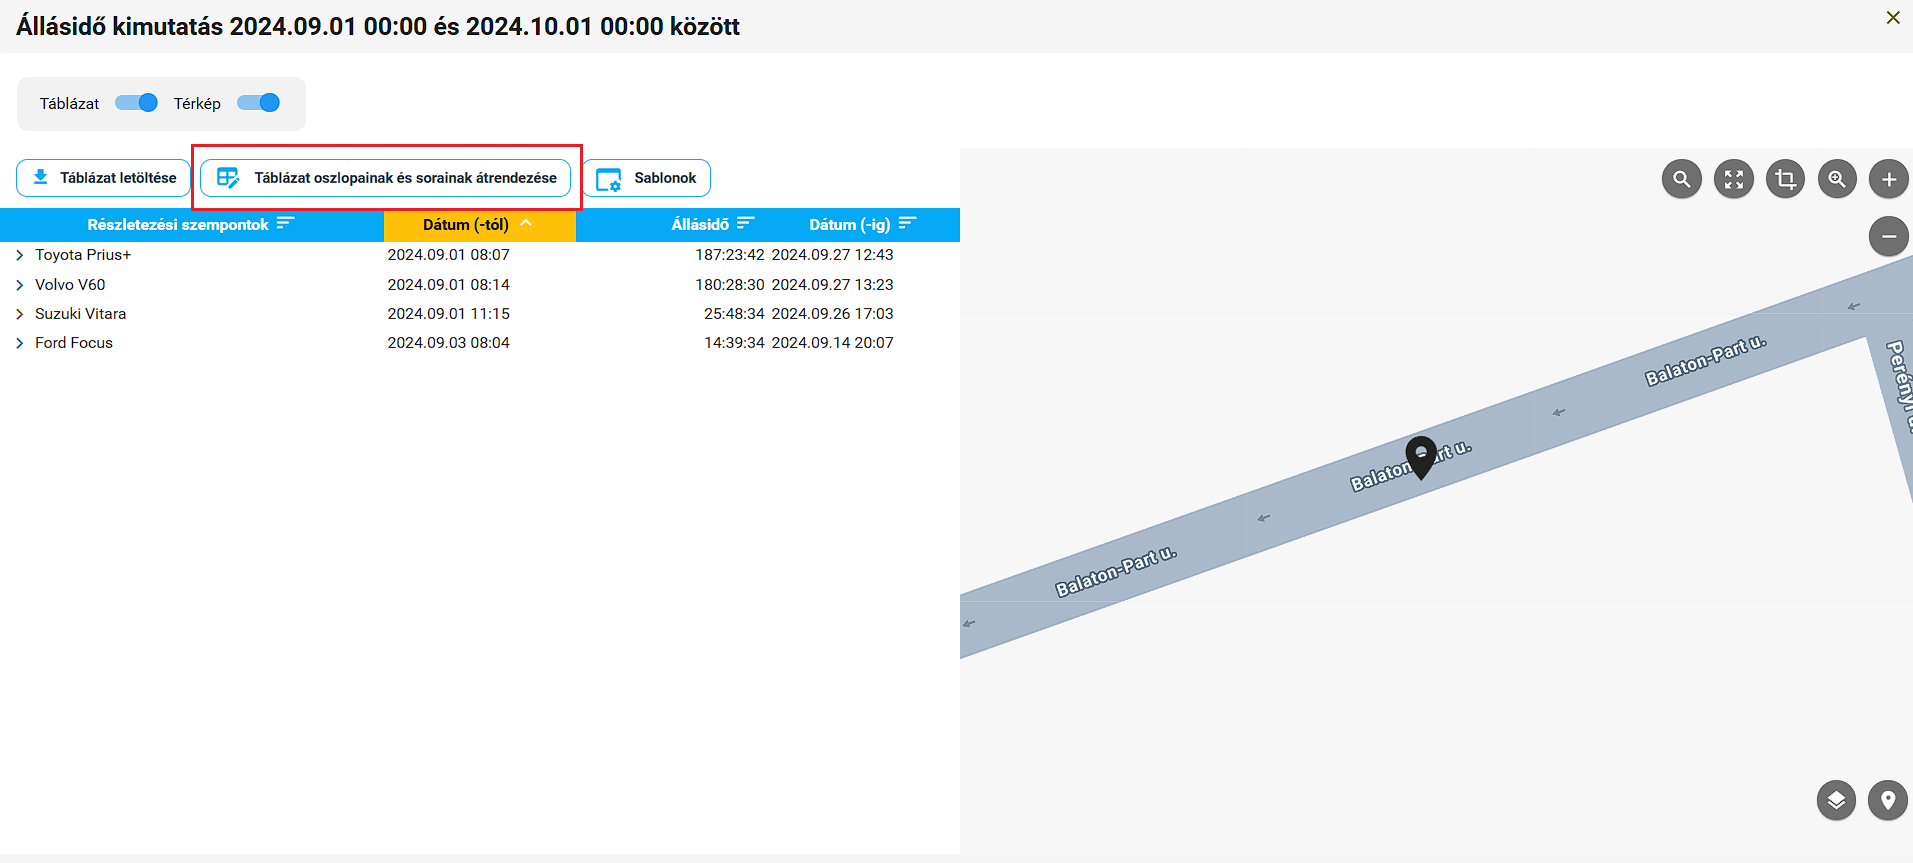This screenshot has height=863, width=1913.
Task: Click the map search magnifier icon
Action: tap(1682, 180)
